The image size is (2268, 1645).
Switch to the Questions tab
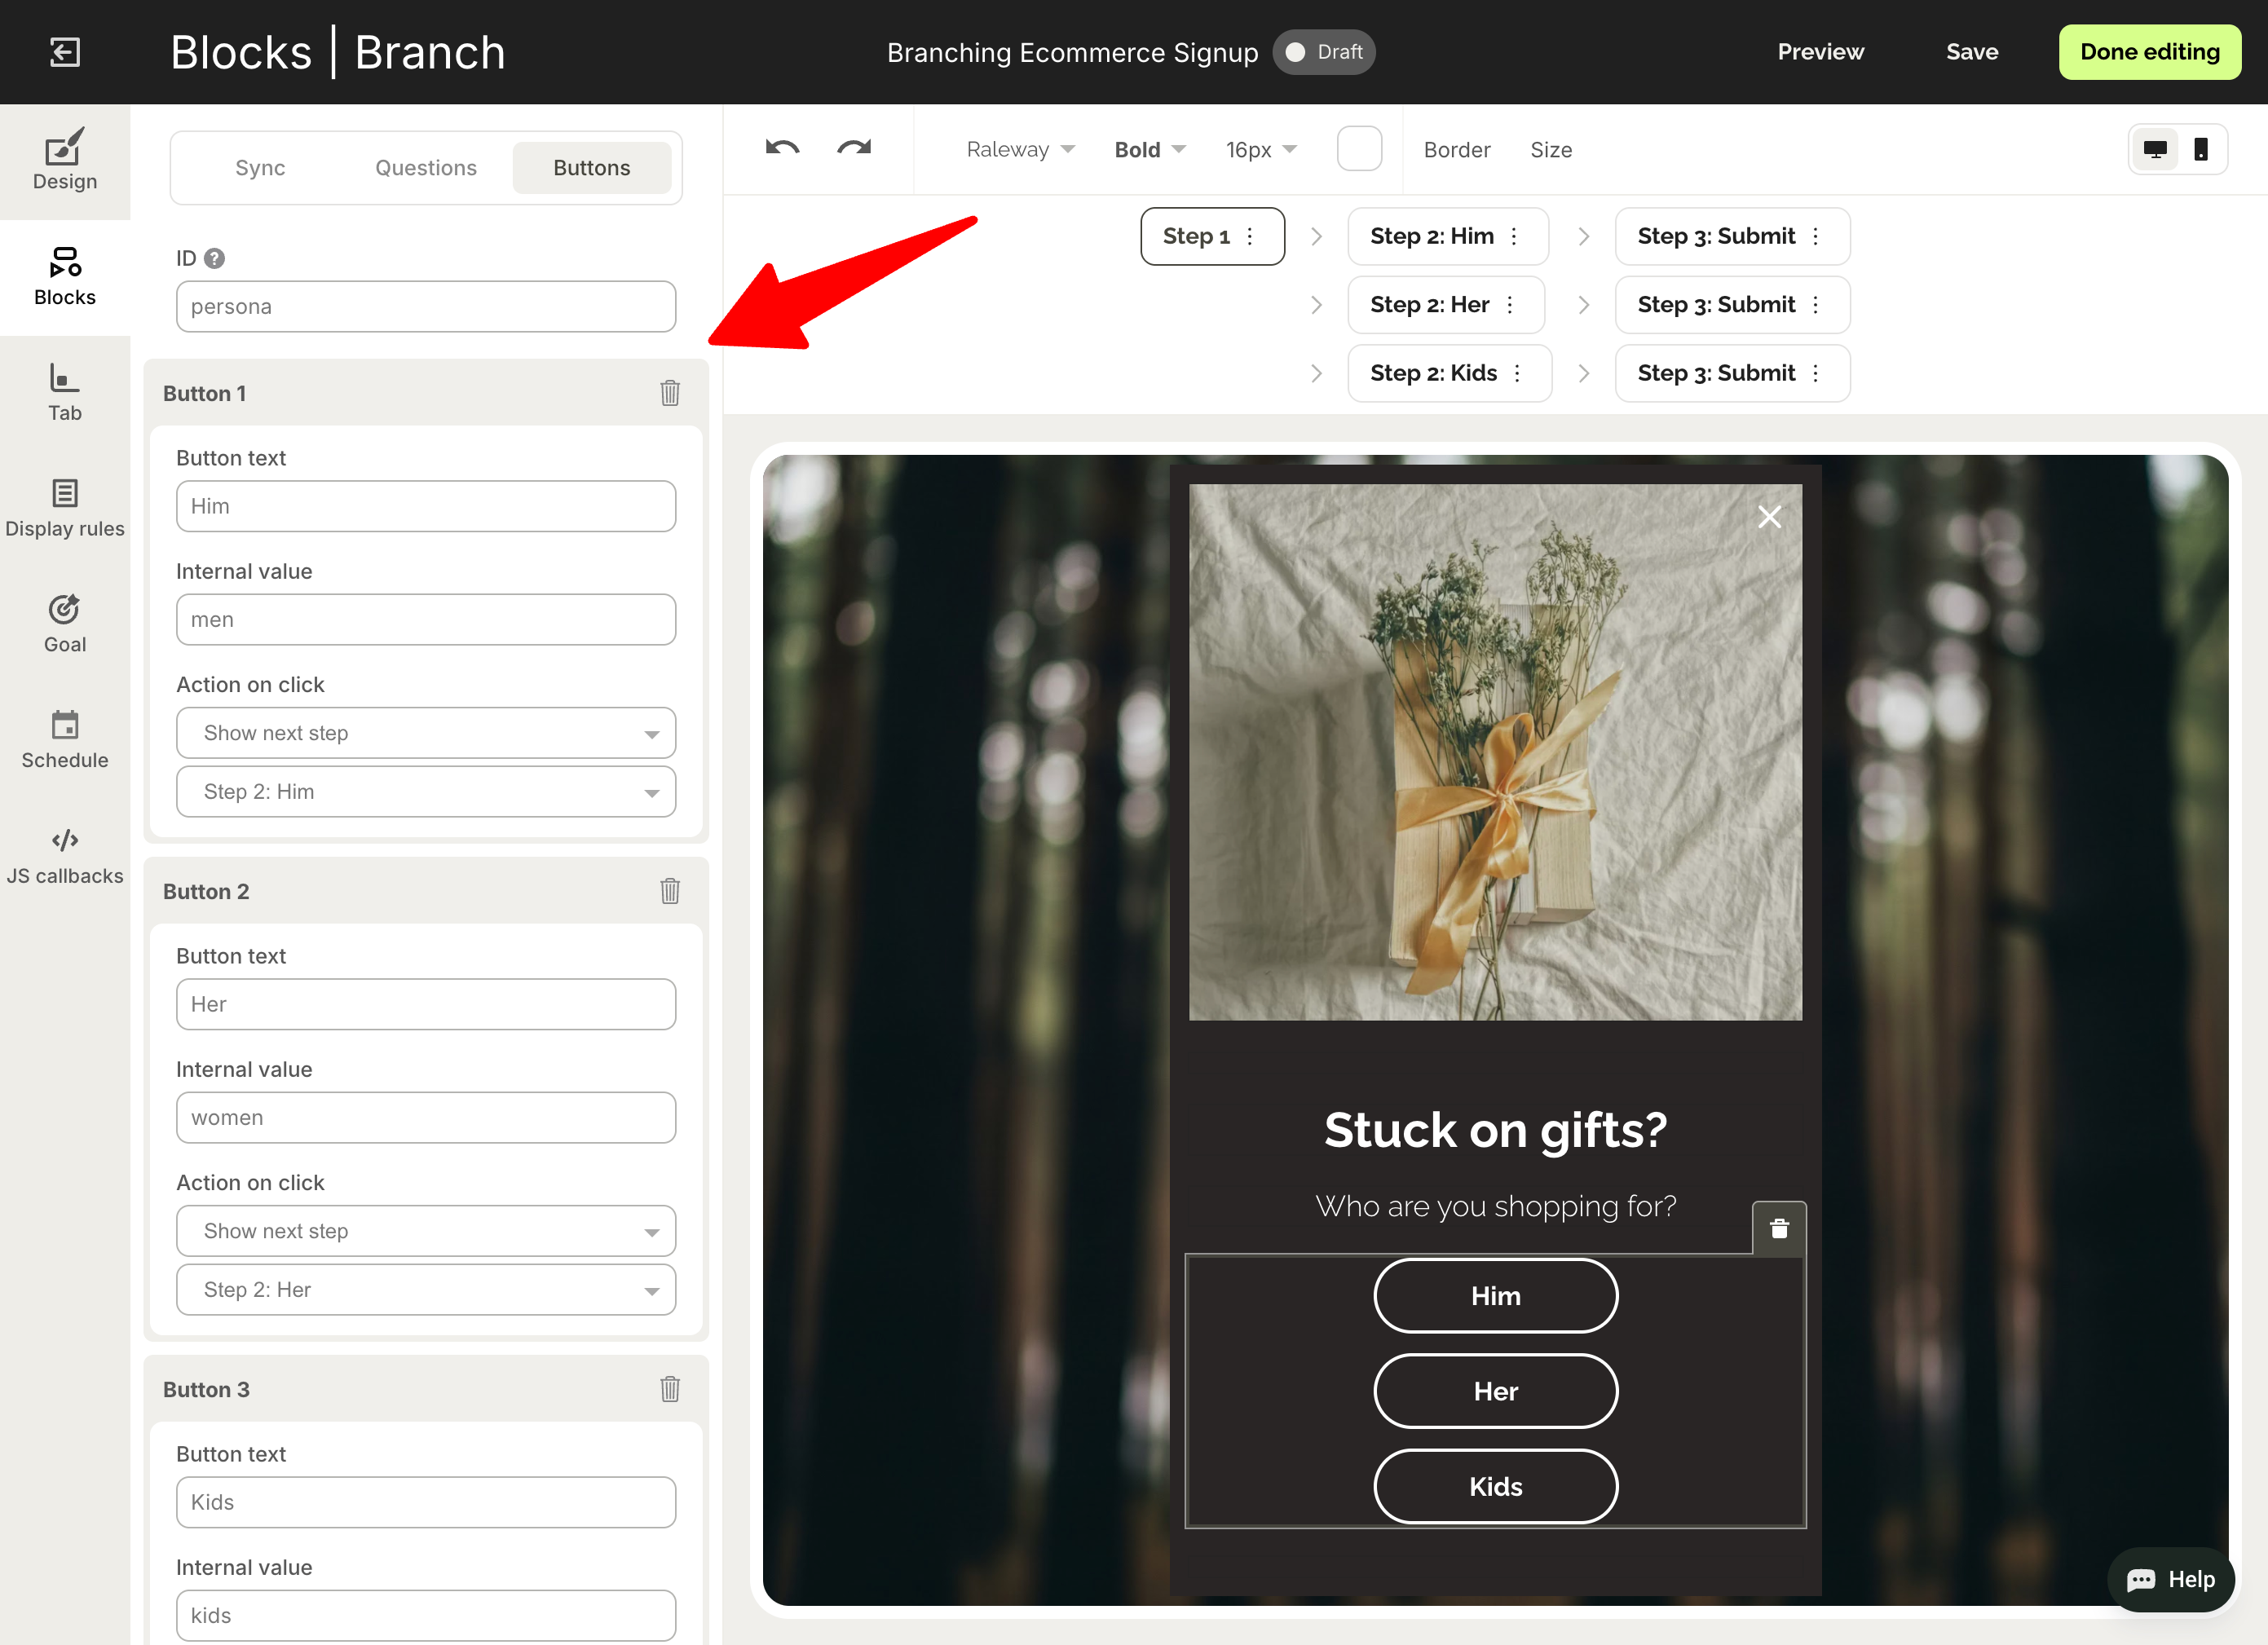tap(425, 168)
